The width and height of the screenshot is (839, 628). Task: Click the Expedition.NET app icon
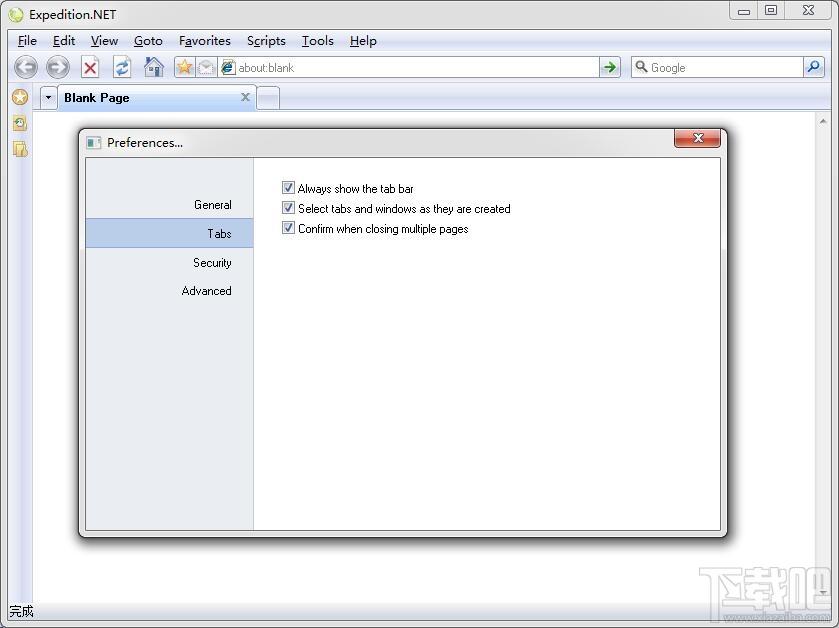[x=16, y=15]
